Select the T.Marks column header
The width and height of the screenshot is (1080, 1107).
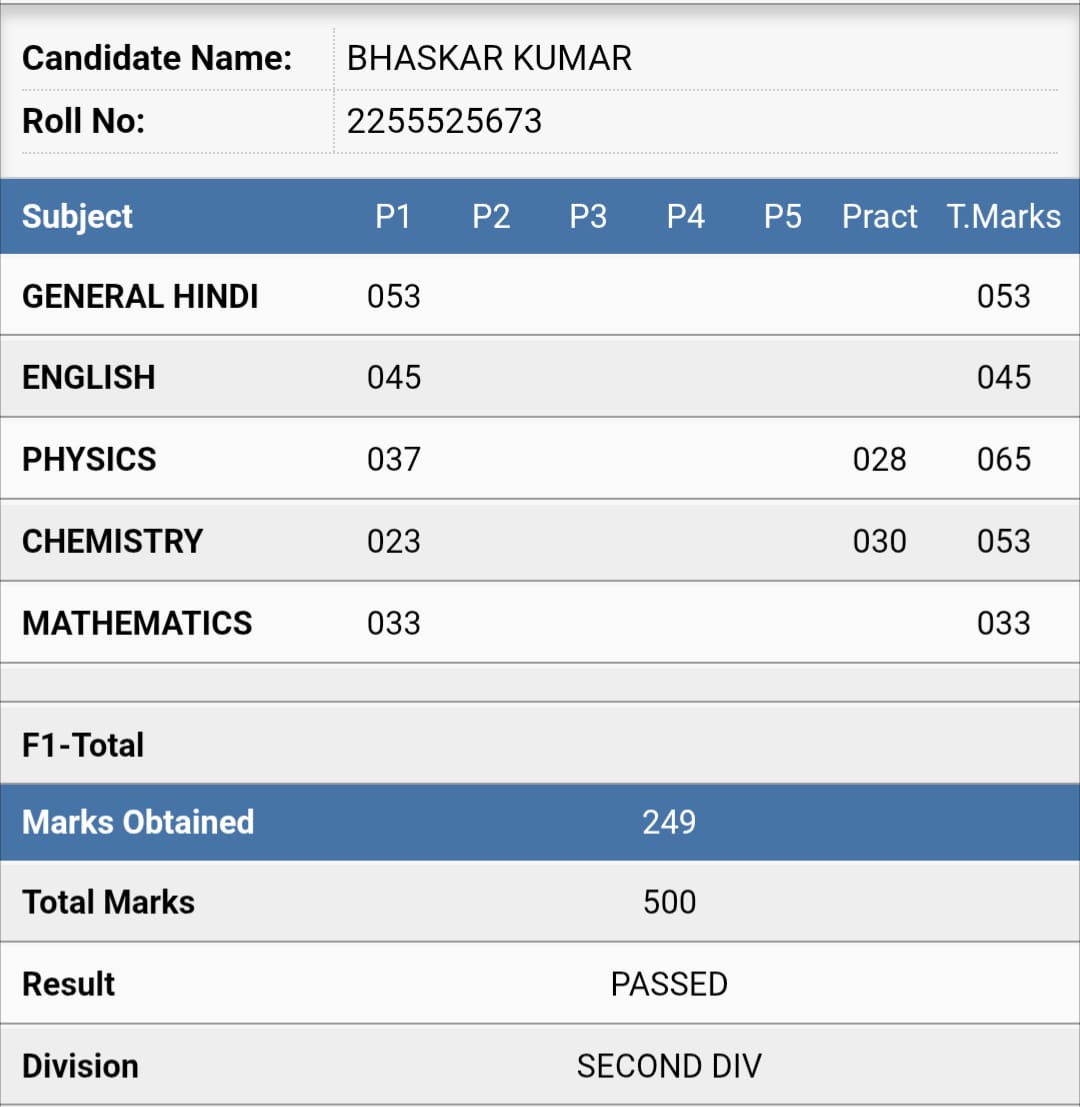tap(1004, 217)
